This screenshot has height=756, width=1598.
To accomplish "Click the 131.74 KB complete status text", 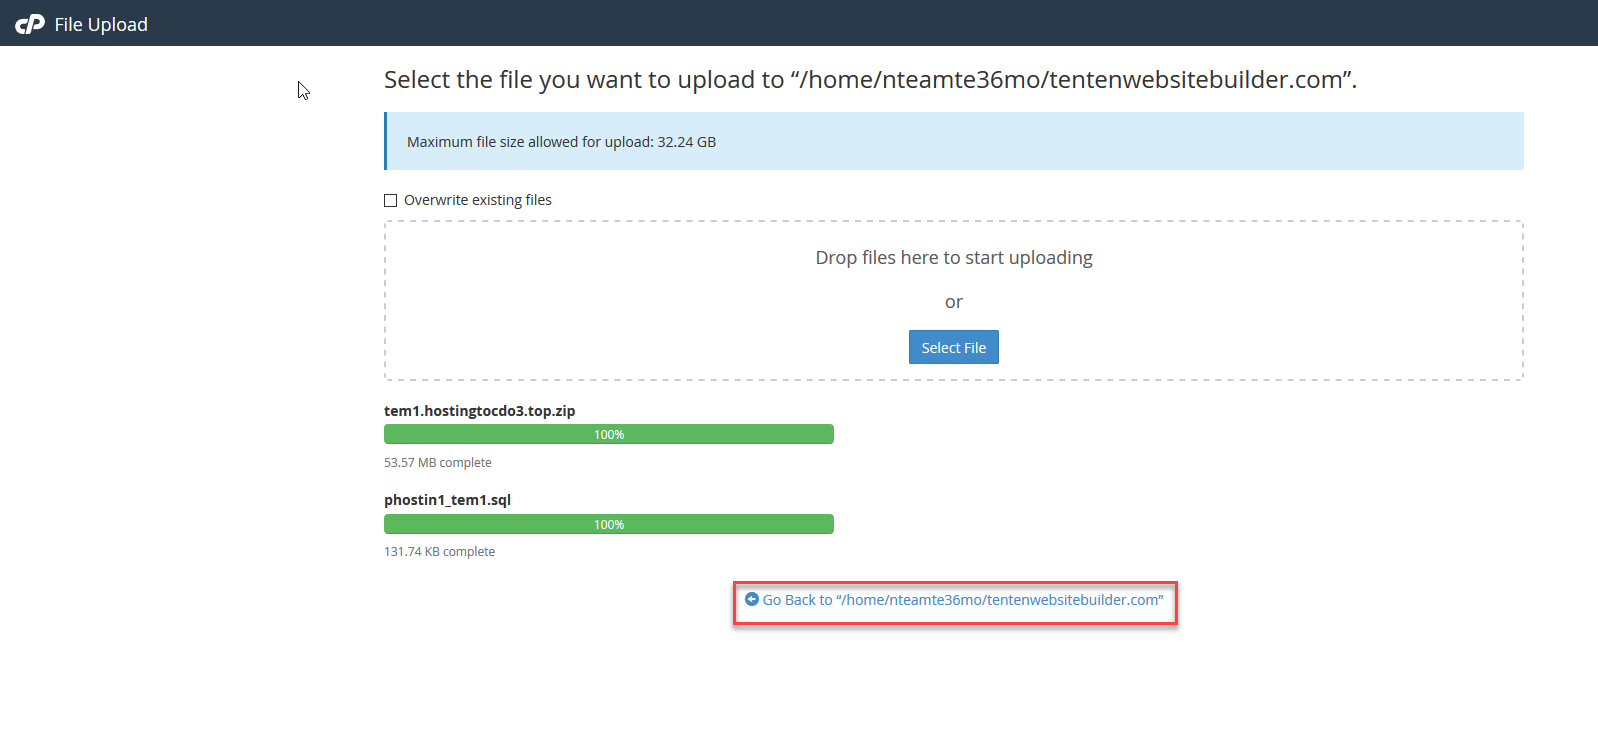I will 440,551.
